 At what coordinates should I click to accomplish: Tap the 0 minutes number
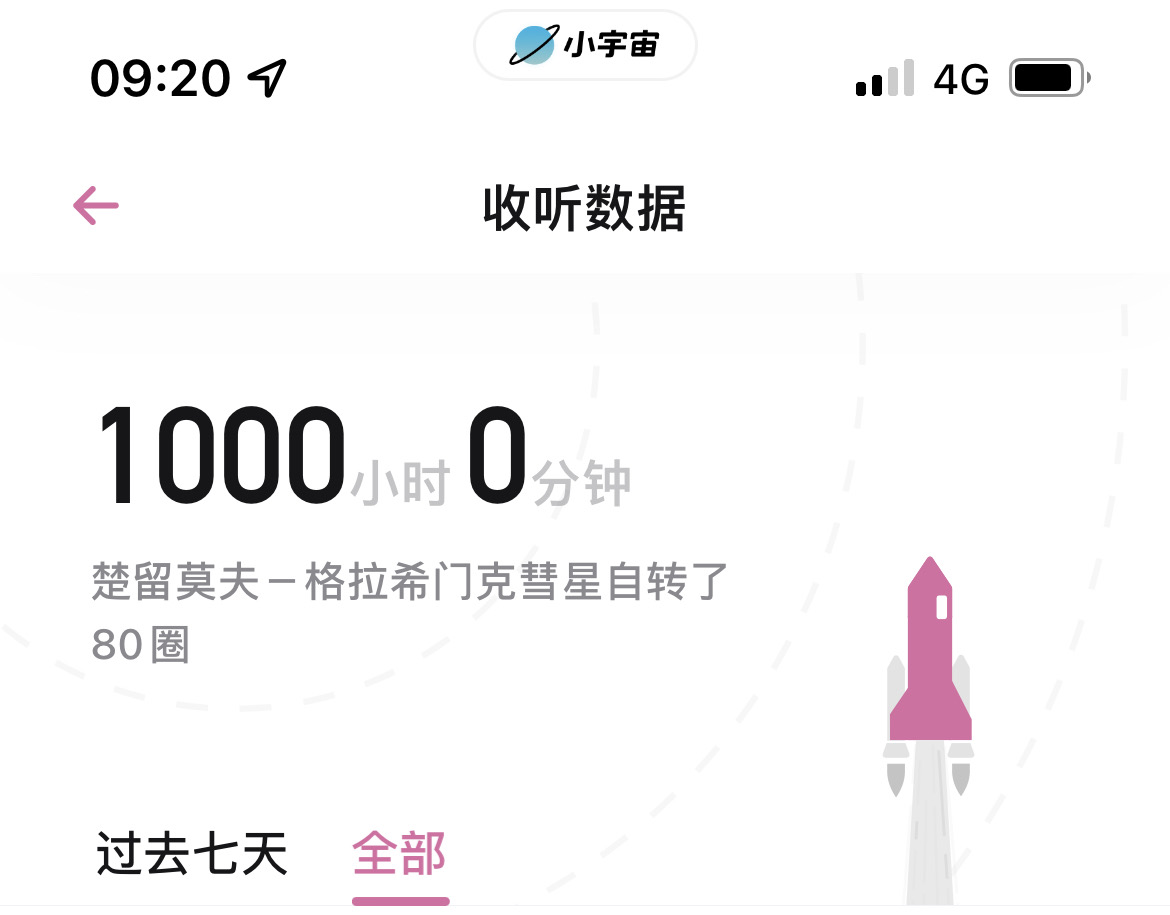[497, 455]
